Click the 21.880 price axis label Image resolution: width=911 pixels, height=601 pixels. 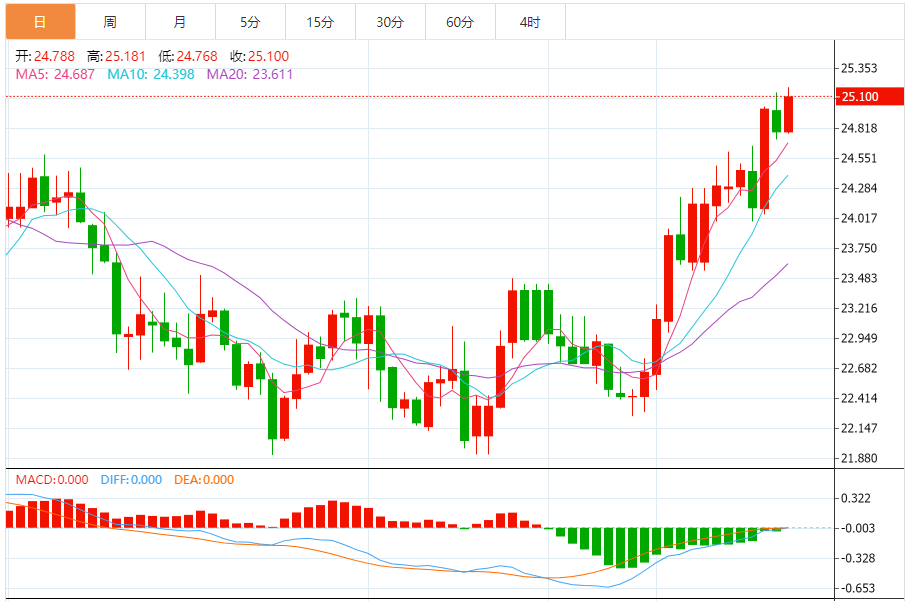click(x=859, y=459)
